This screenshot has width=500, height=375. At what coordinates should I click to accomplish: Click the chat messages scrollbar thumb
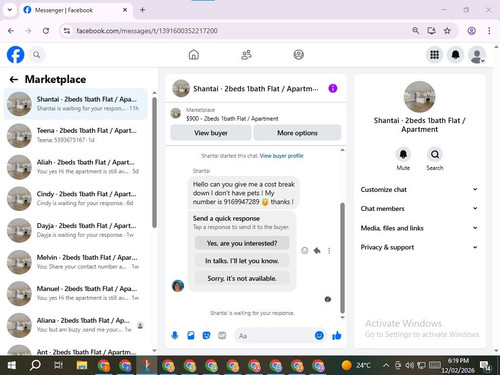[x=342, y=257]
